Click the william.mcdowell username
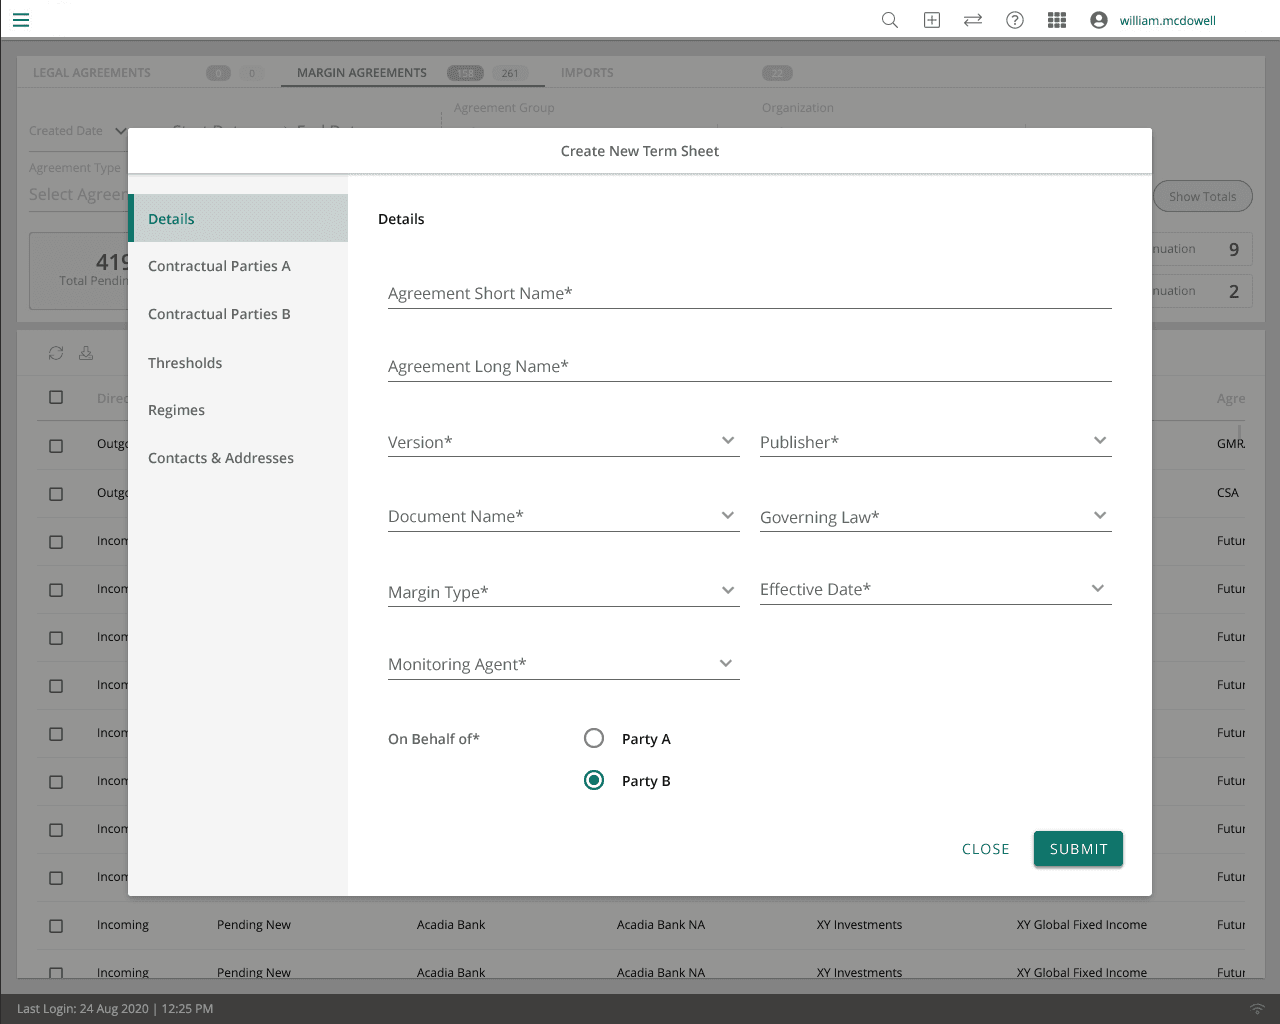1280x1024 pixels. 1167,20
